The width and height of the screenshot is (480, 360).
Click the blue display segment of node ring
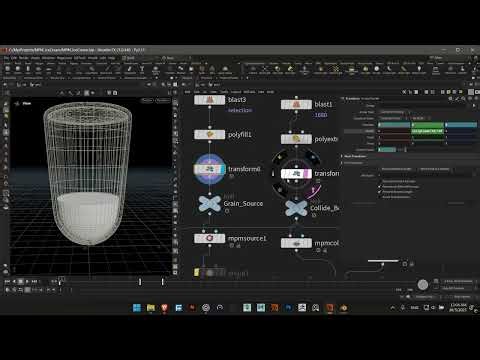pyautogui.click(x=312, y=156)
